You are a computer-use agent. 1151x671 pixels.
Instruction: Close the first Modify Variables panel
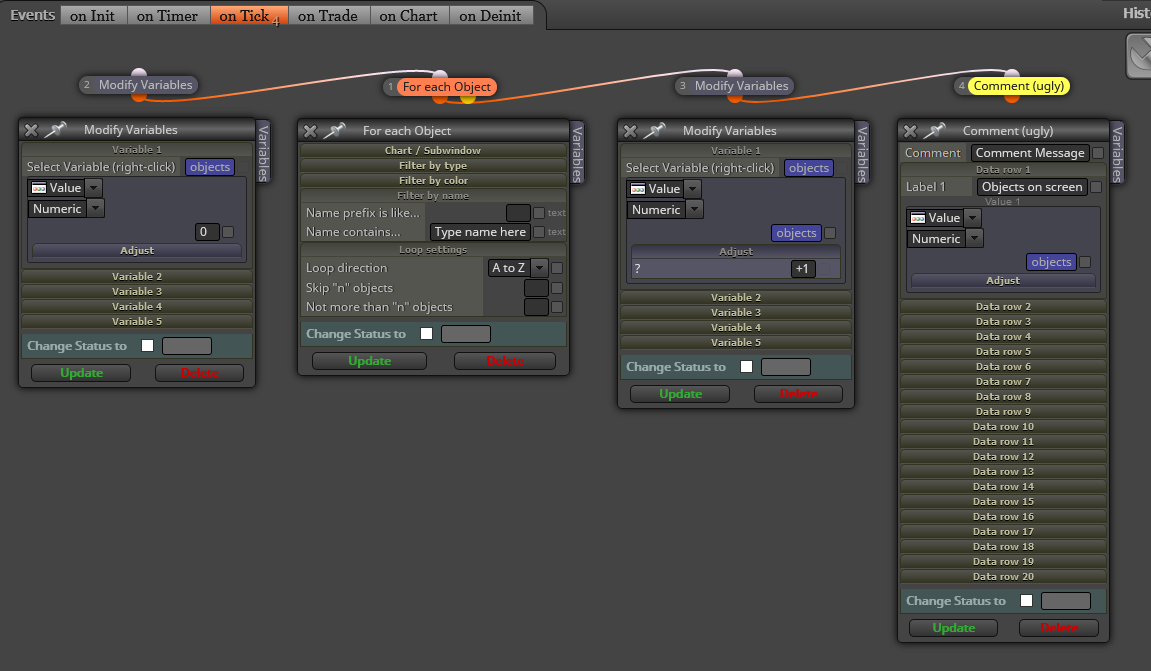tap(31, 130)
